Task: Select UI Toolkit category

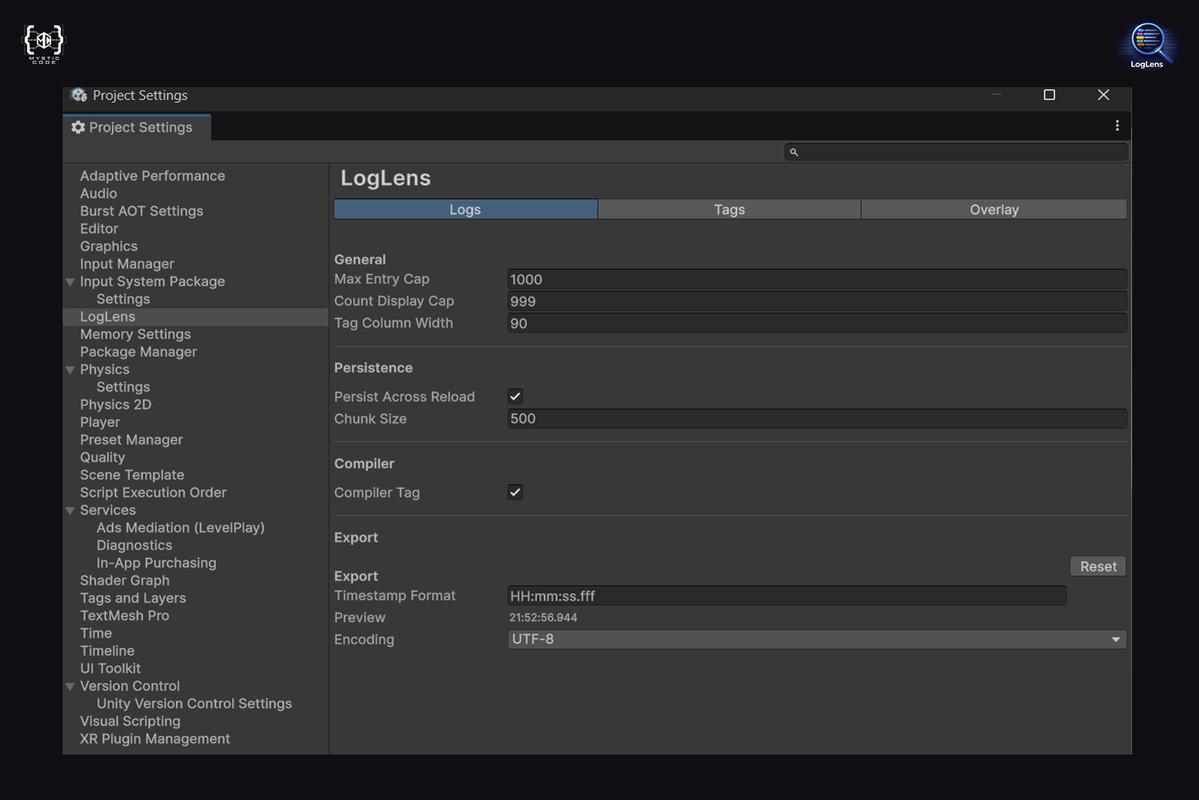Action: tap(110, 668)
